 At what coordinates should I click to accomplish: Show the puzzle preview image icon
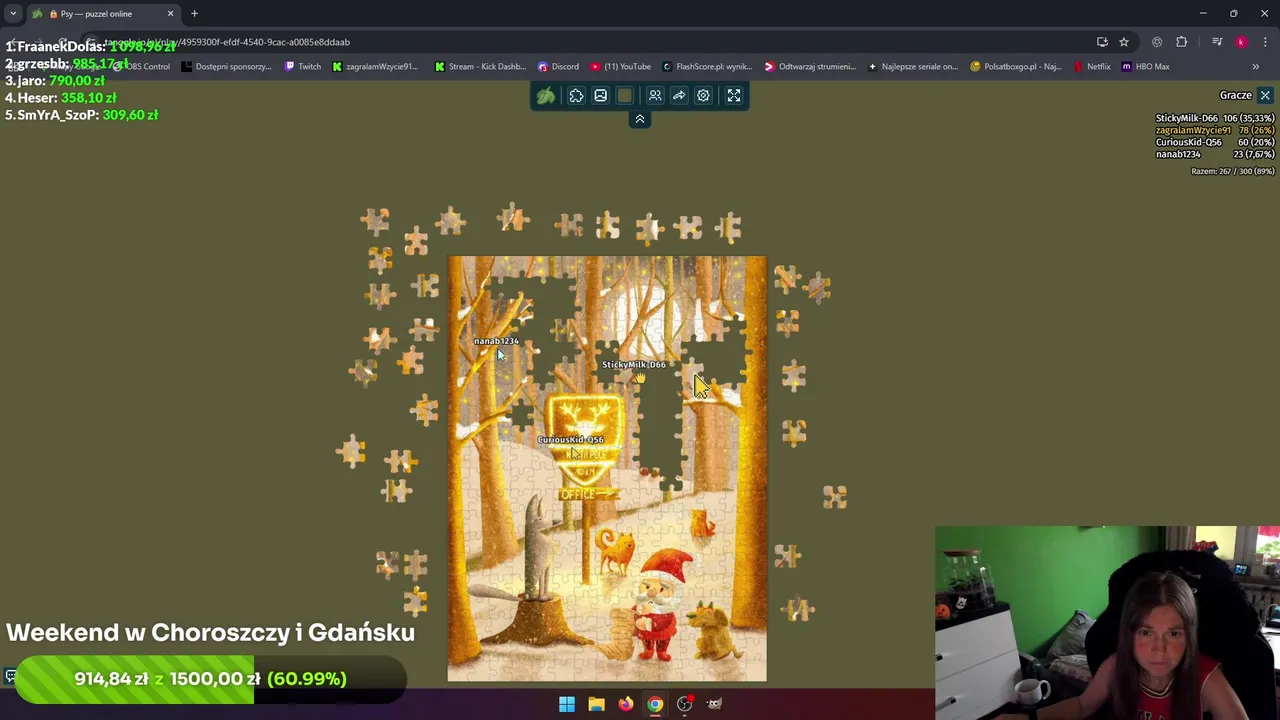pos(600,96)
